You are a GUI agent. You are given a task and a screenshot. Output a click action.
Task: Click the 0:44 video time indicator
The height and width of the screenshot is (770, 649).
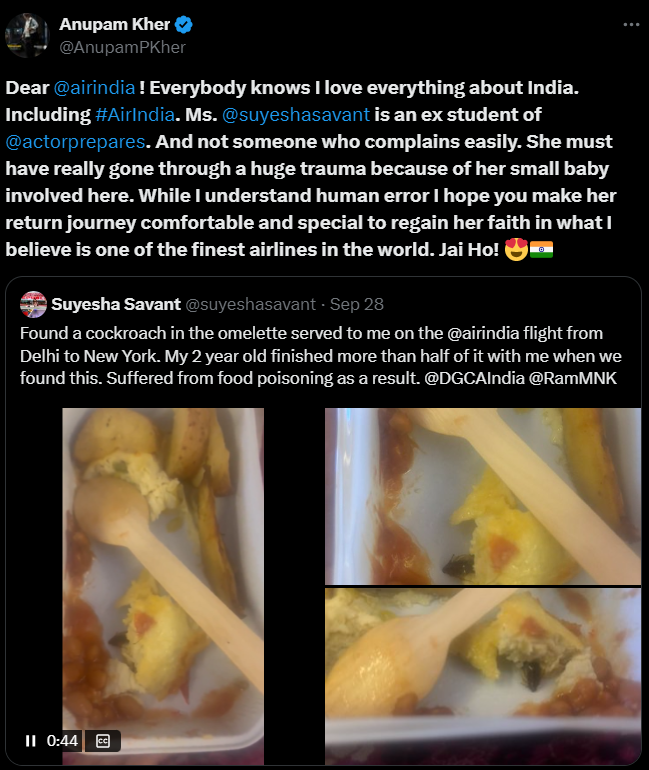[x=62, y=741]
